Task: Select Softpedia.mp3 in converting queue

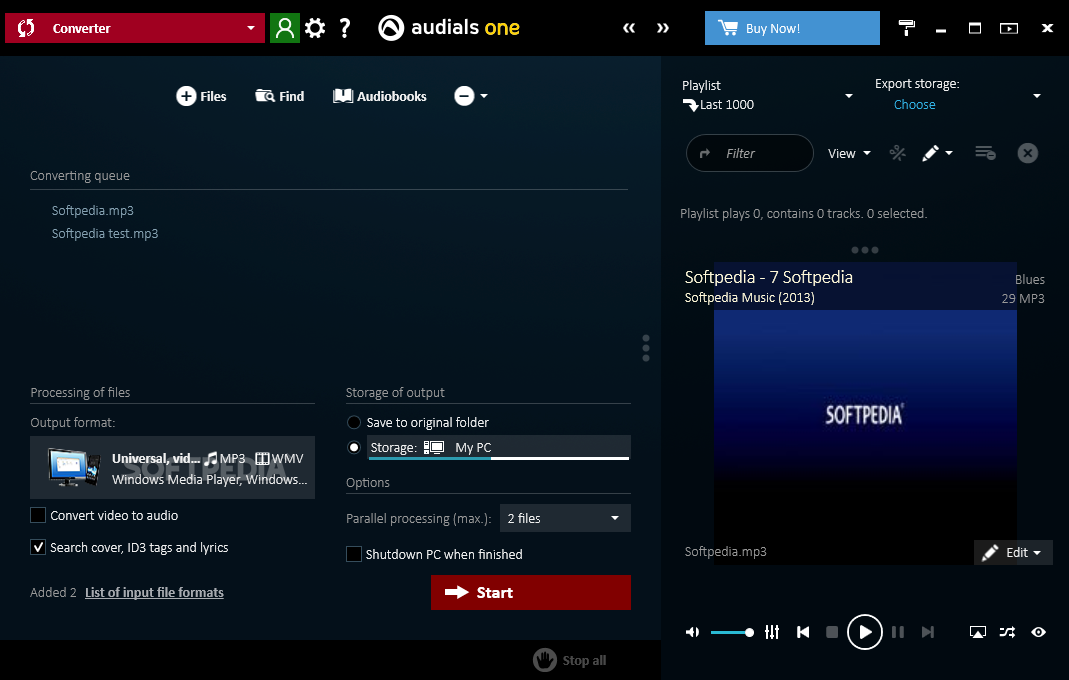Action: [93, 211]
